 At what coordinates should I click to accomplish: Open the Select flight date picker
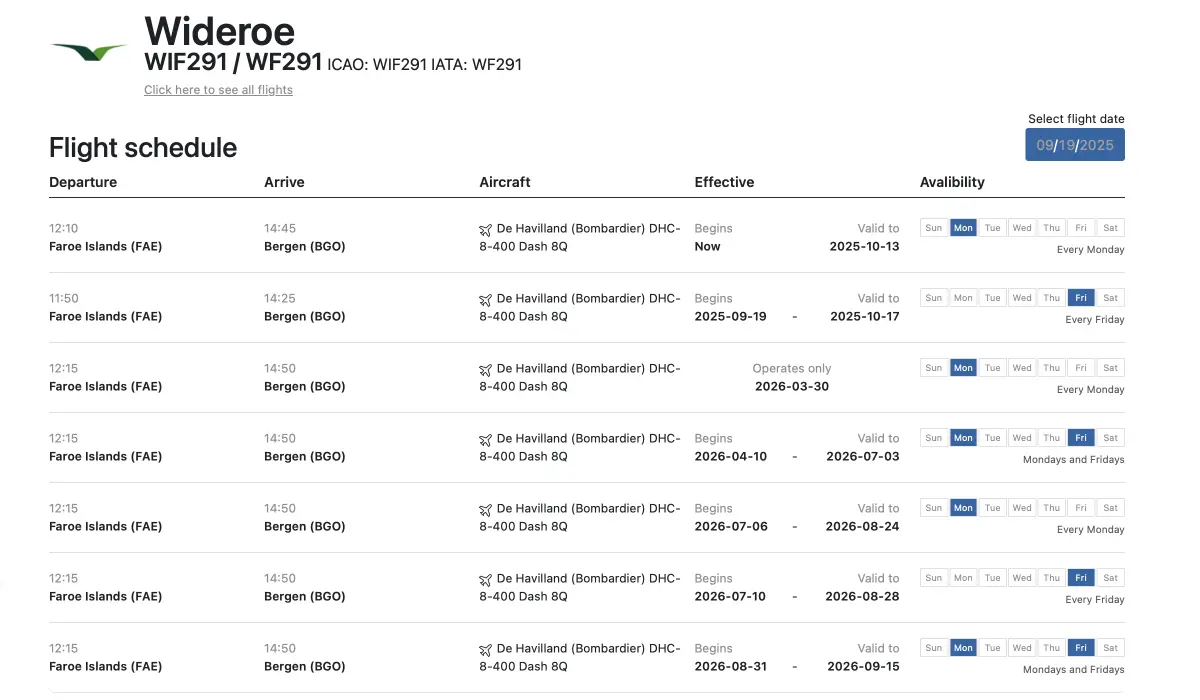(x=1075, y=145)
